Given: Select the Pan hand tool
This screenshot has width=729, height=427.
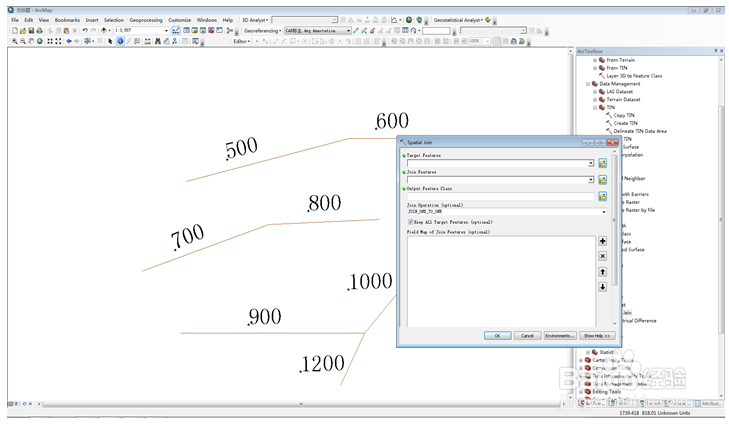Looking at the screenshot, I should [31, 41].
